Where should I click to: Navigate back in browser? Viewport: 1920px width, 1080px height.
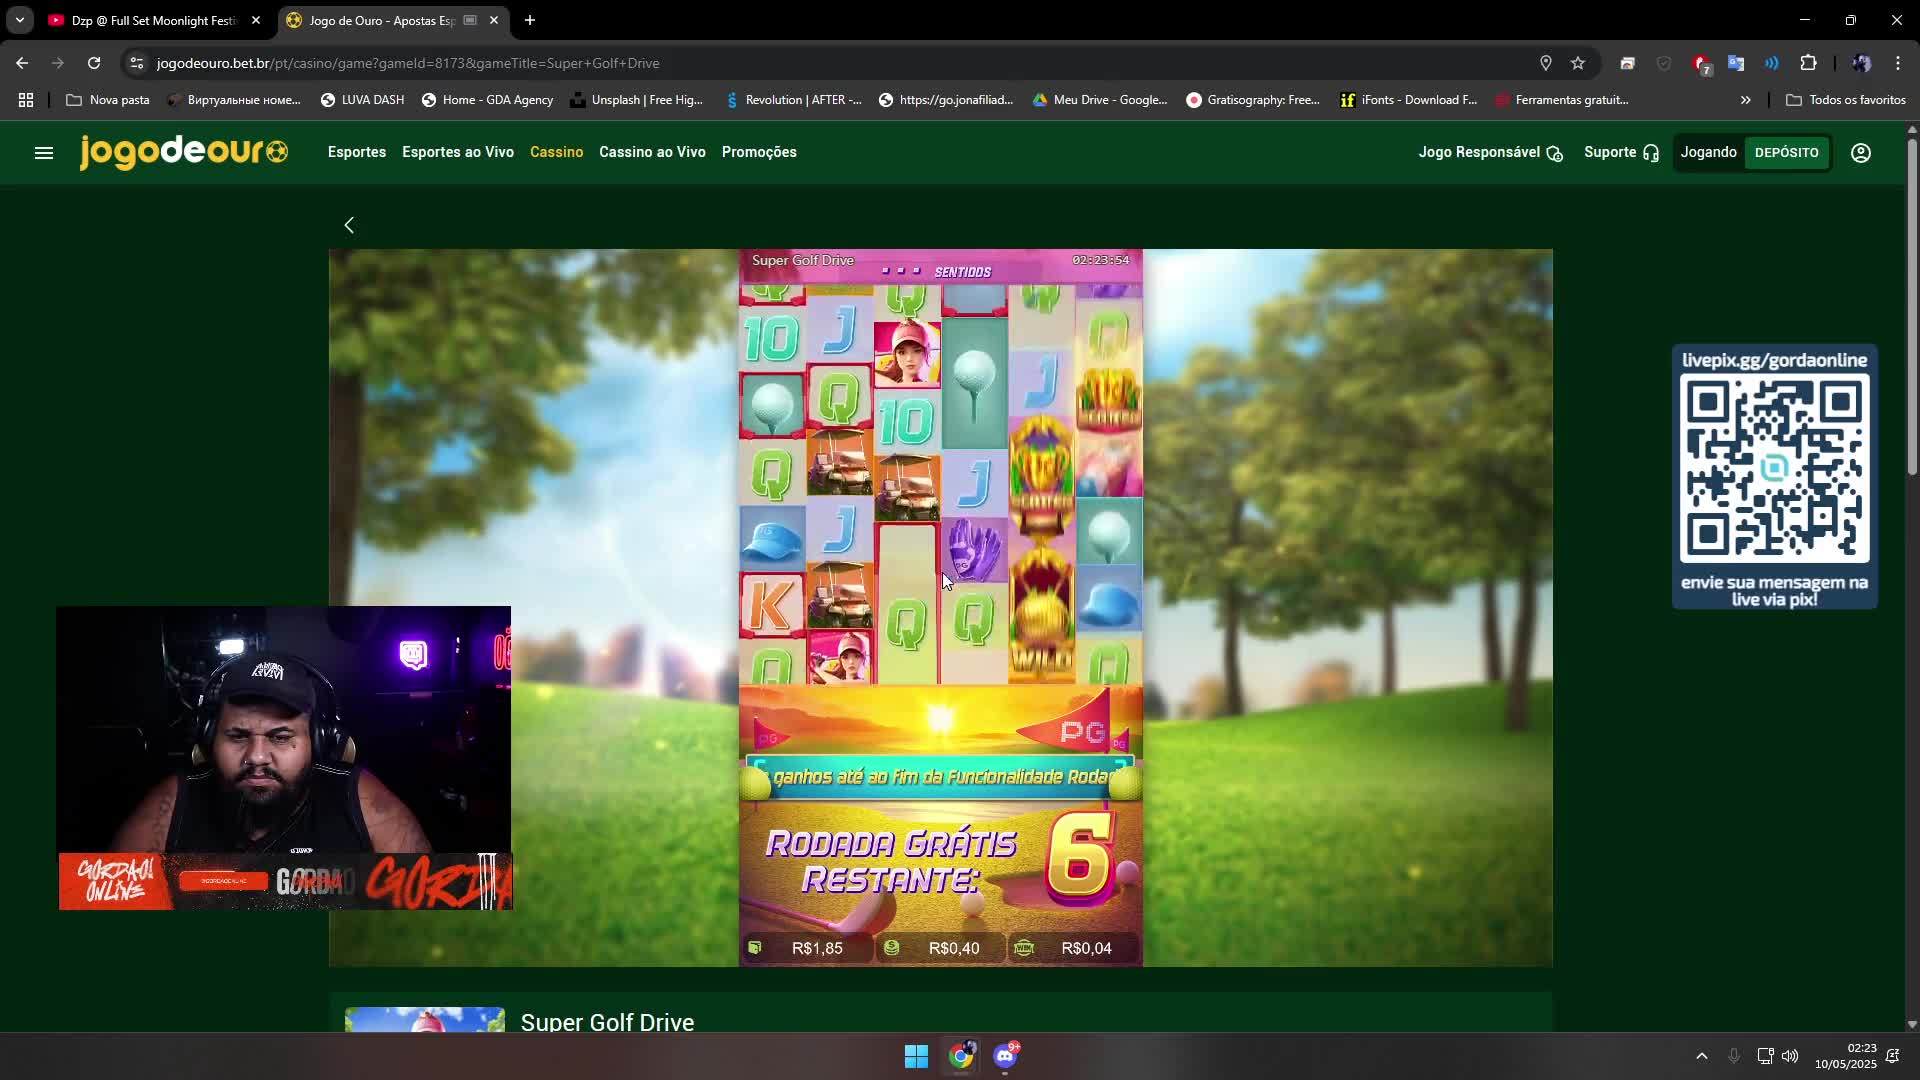coord(22,63)
